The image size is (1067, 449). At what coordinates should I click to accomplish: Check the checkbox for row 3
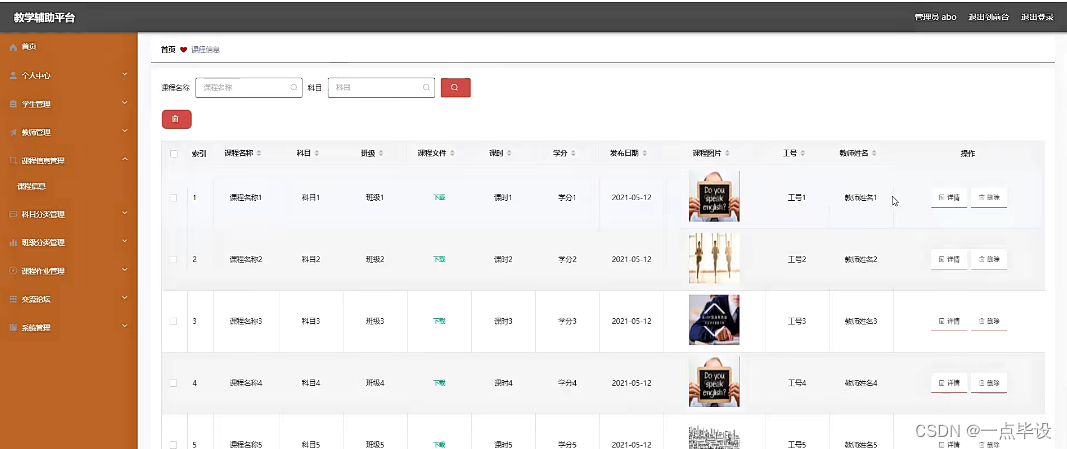click(174, 321)
